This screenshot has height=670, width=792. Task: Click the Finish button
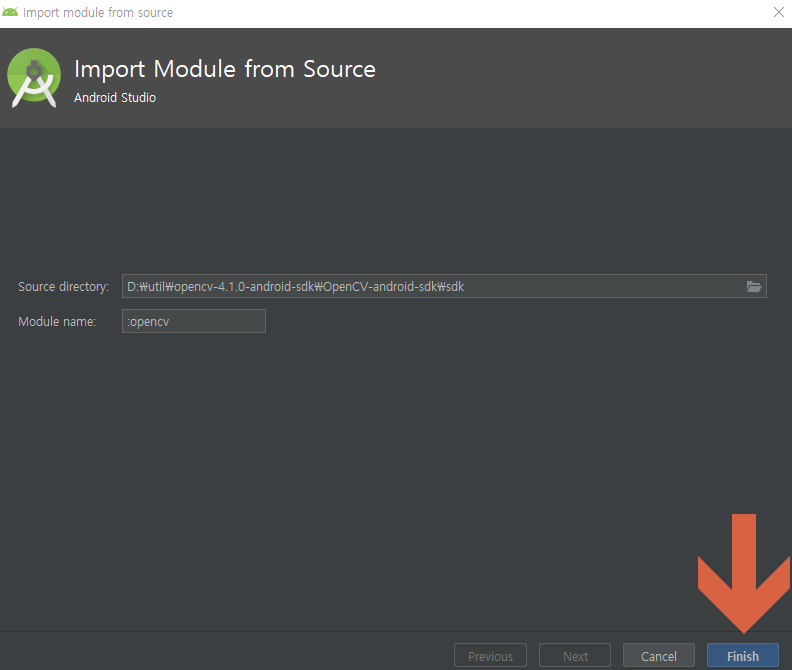point(742,655)
